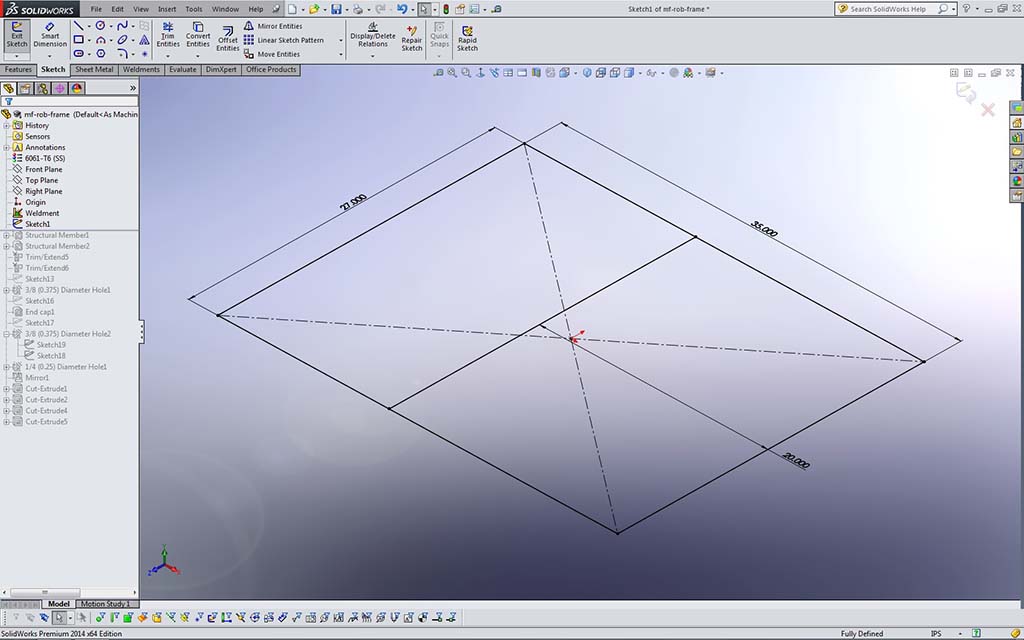
Task: Select the Front Plane in the tree
Action: [43, 170]
